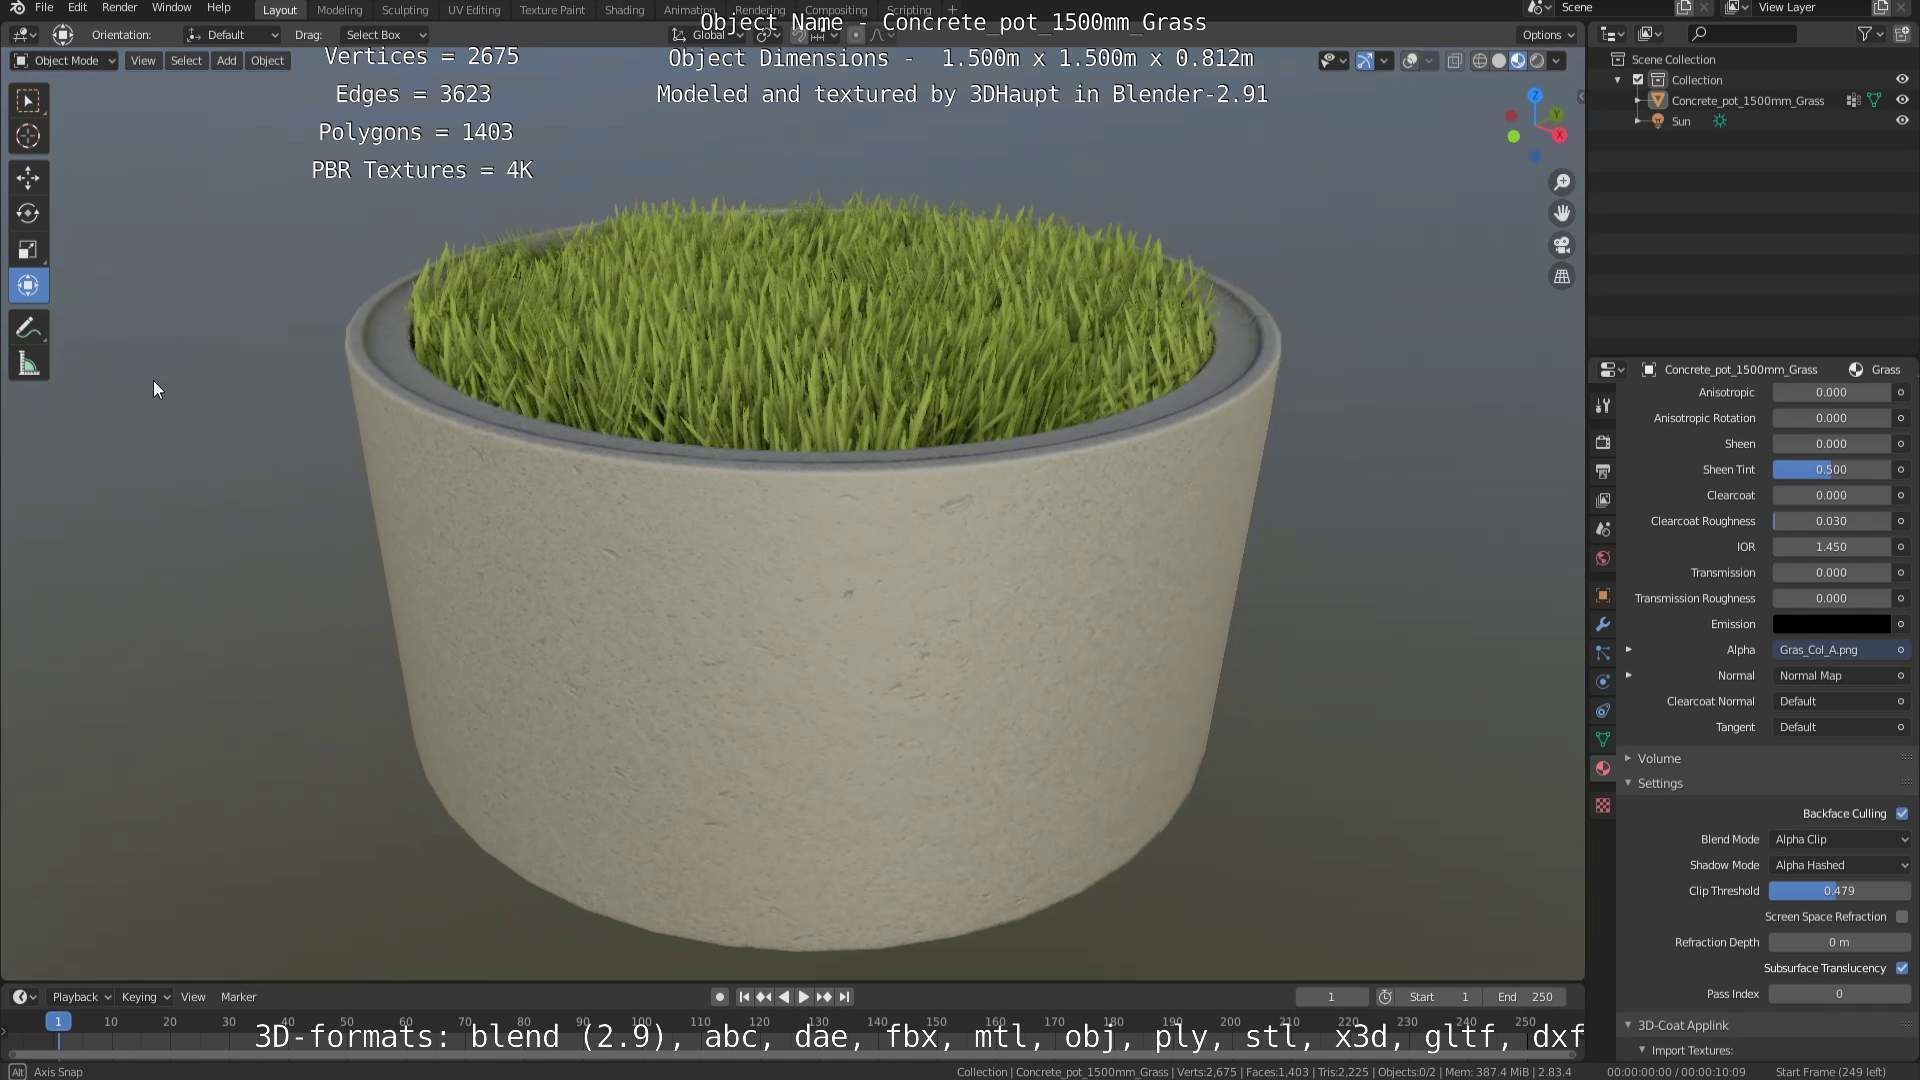The width and height of the screenshot is (1920, 1080).
Task: Open the File menu
Action: [44, 8]
